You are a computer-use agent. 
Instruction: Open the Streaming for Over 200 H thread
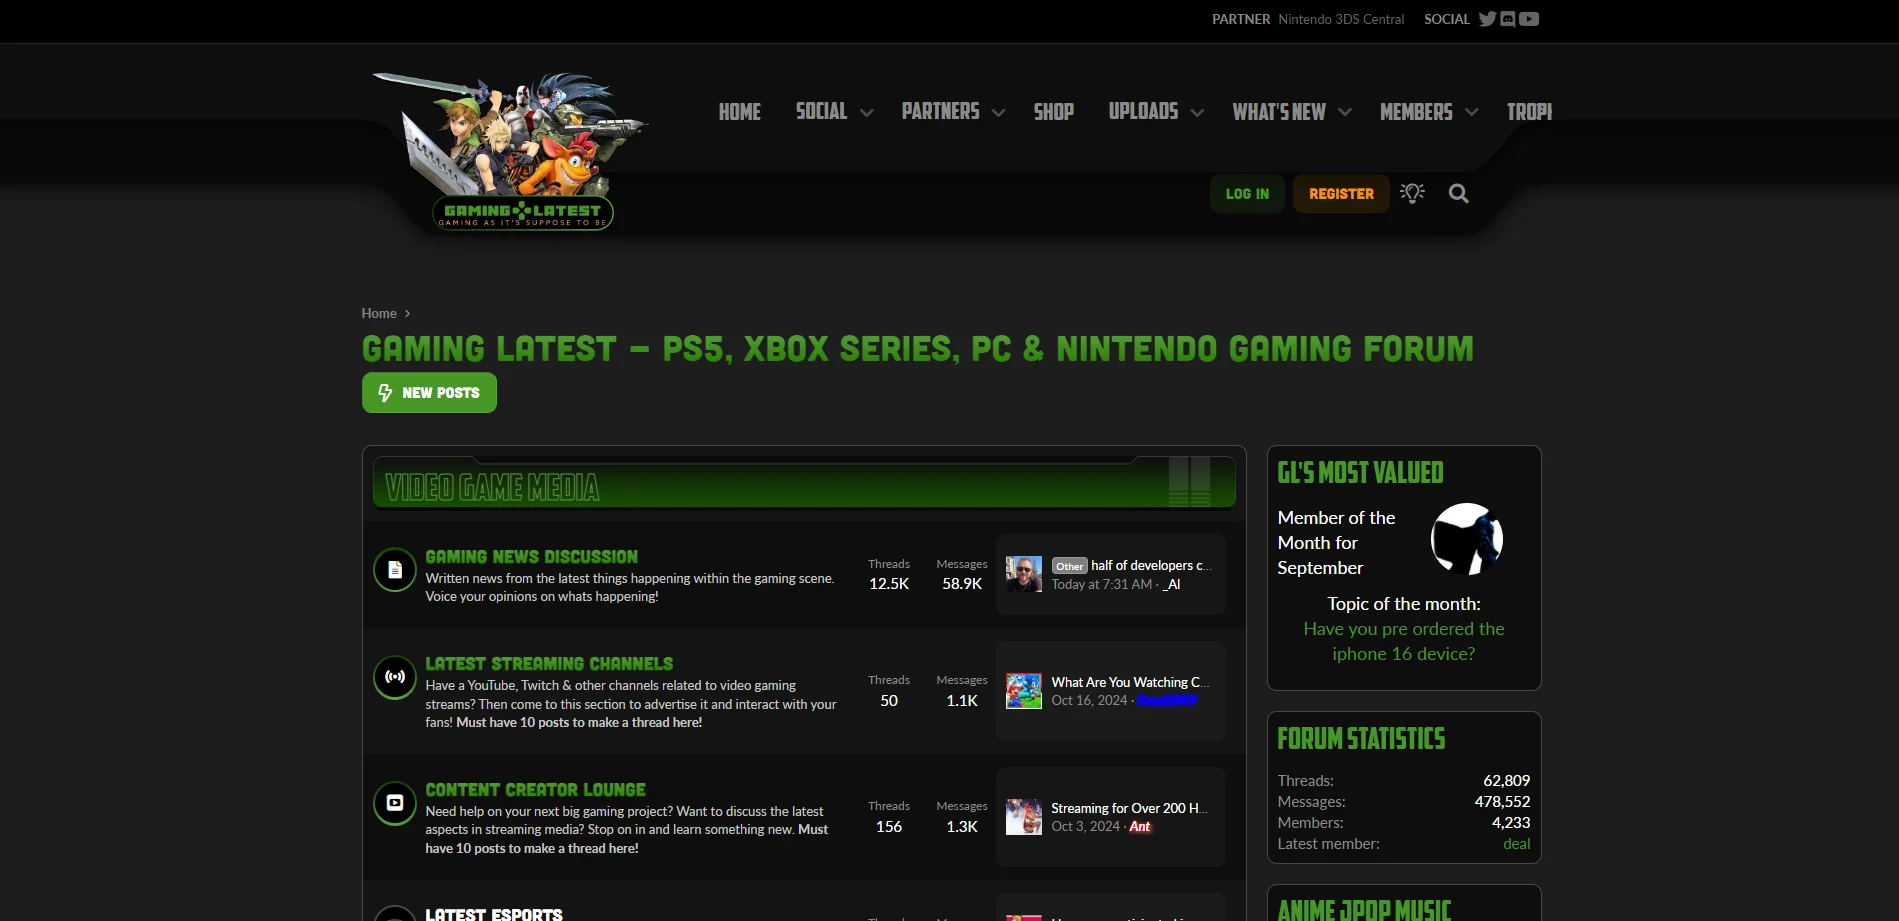pos(1129,808)
